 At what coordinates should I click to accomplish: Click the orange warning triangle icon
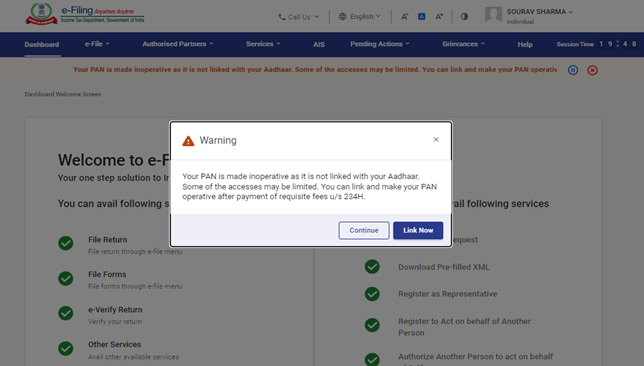tap(188, 141)
